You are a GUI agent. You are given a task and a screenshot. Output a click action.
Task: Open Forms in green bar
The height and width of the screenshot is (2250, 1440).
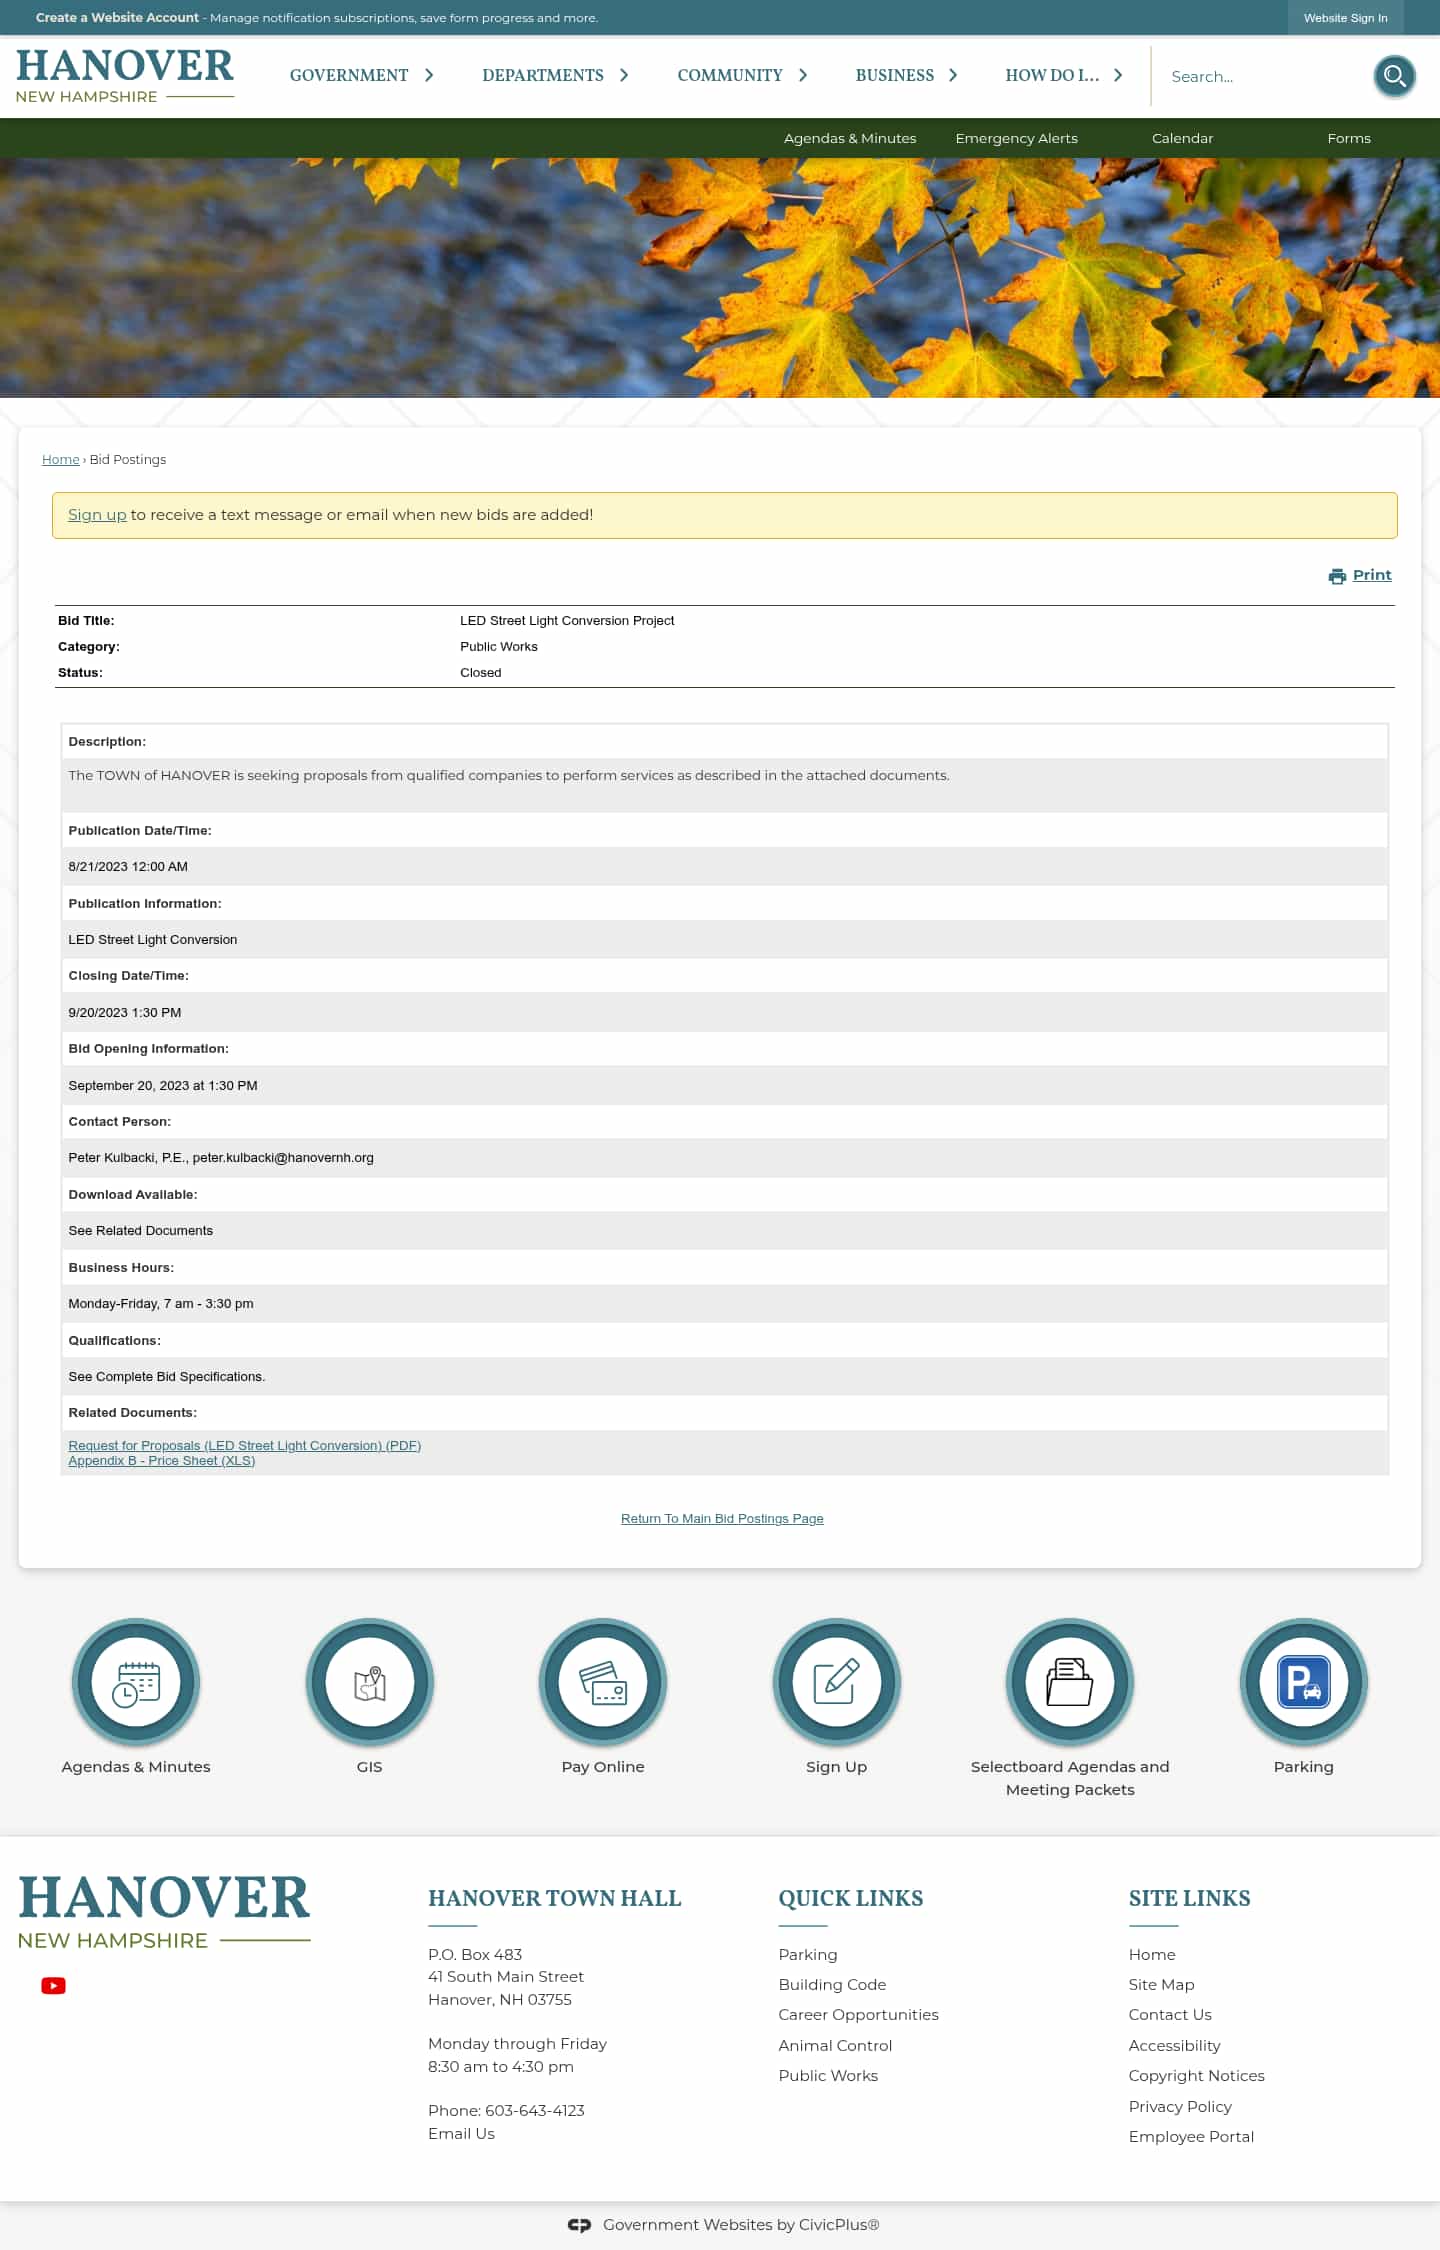pos(1349,138)
